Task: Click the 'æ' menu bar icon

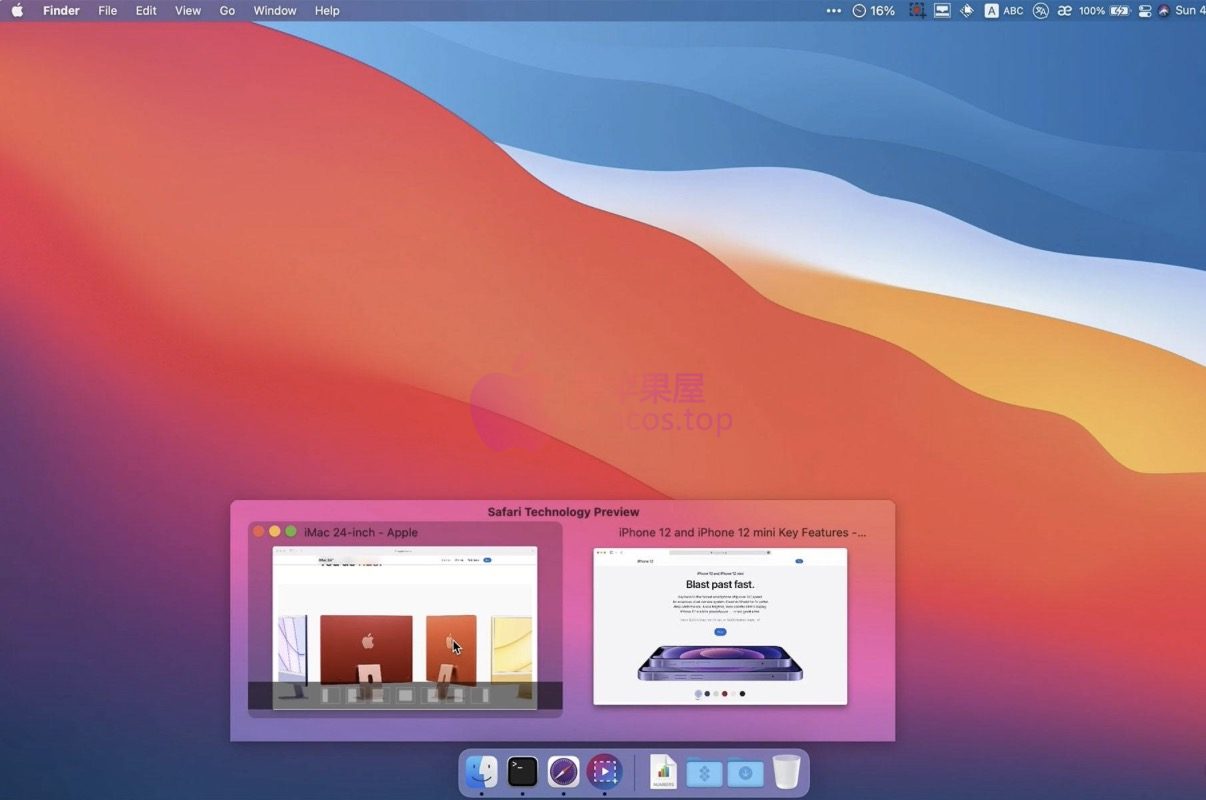Action: coord(1065,10)
